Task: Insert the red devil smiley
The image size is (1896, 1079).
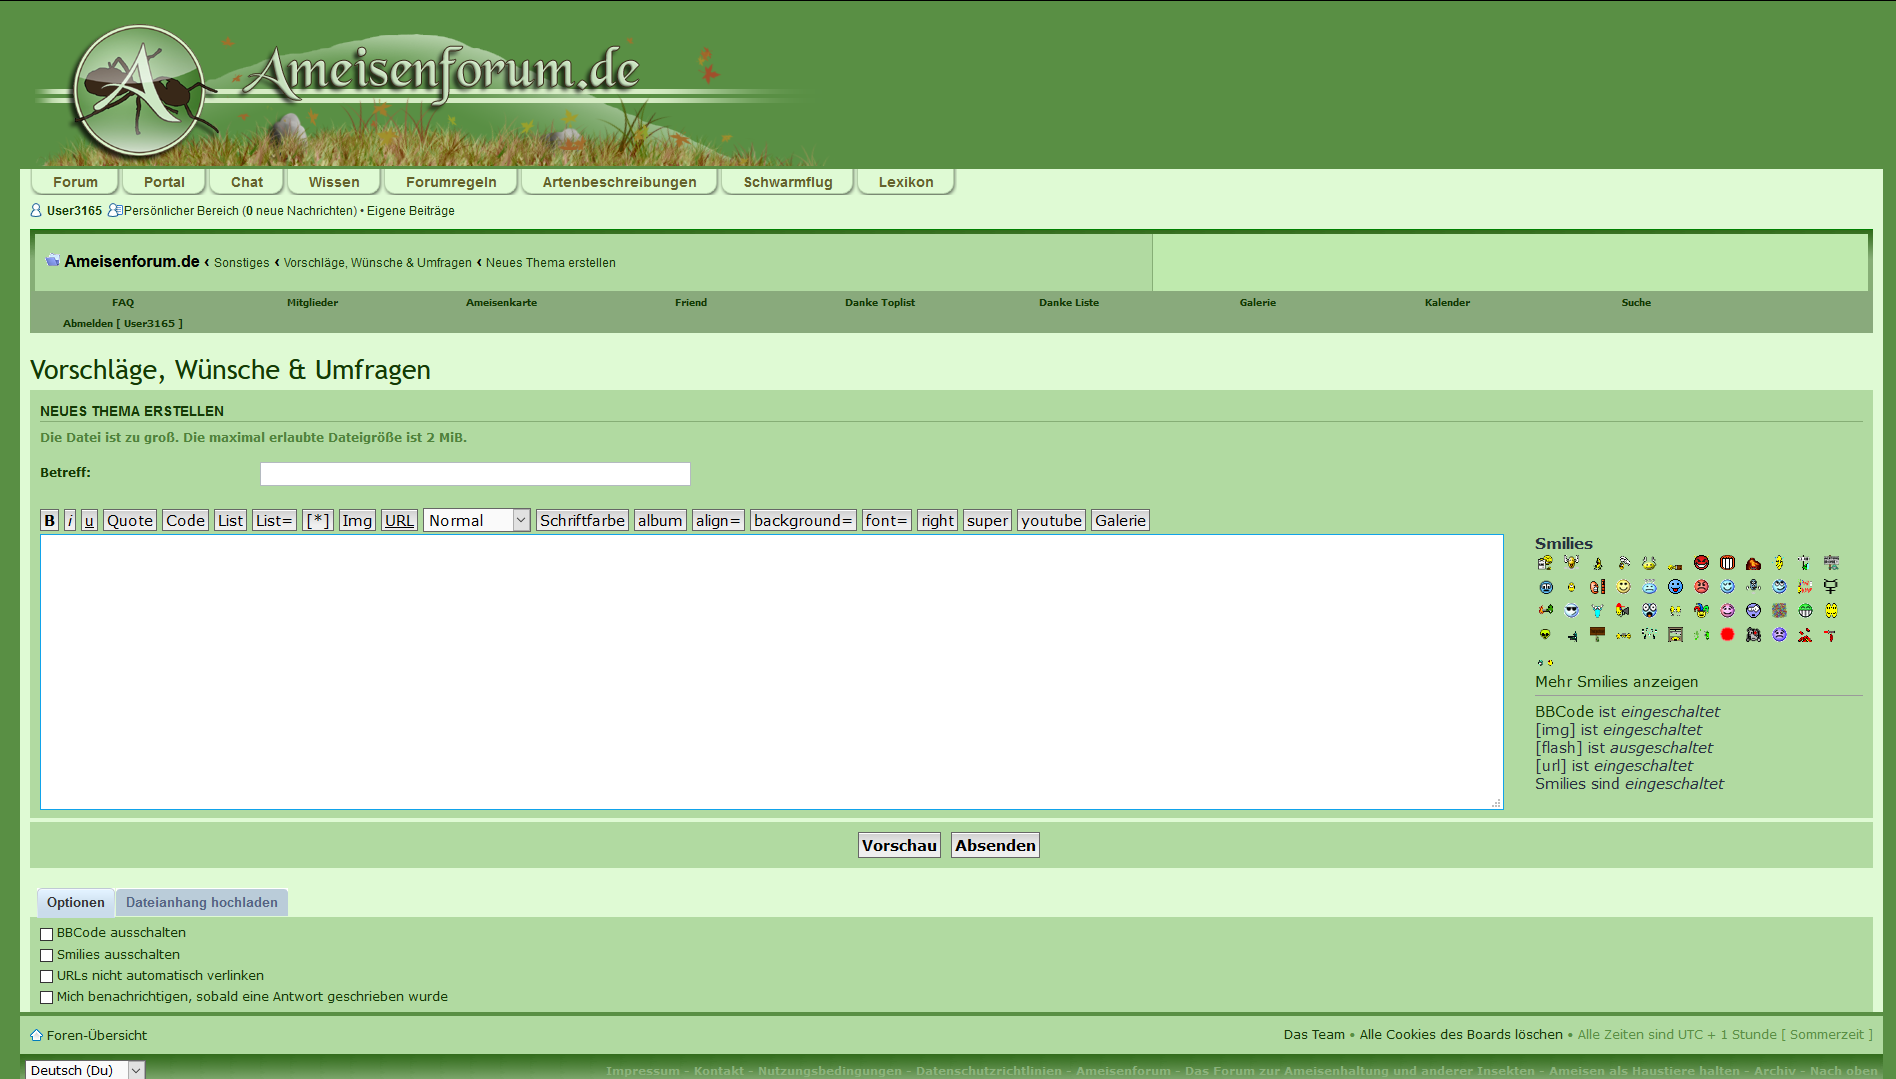Action: coord(1701,563)
